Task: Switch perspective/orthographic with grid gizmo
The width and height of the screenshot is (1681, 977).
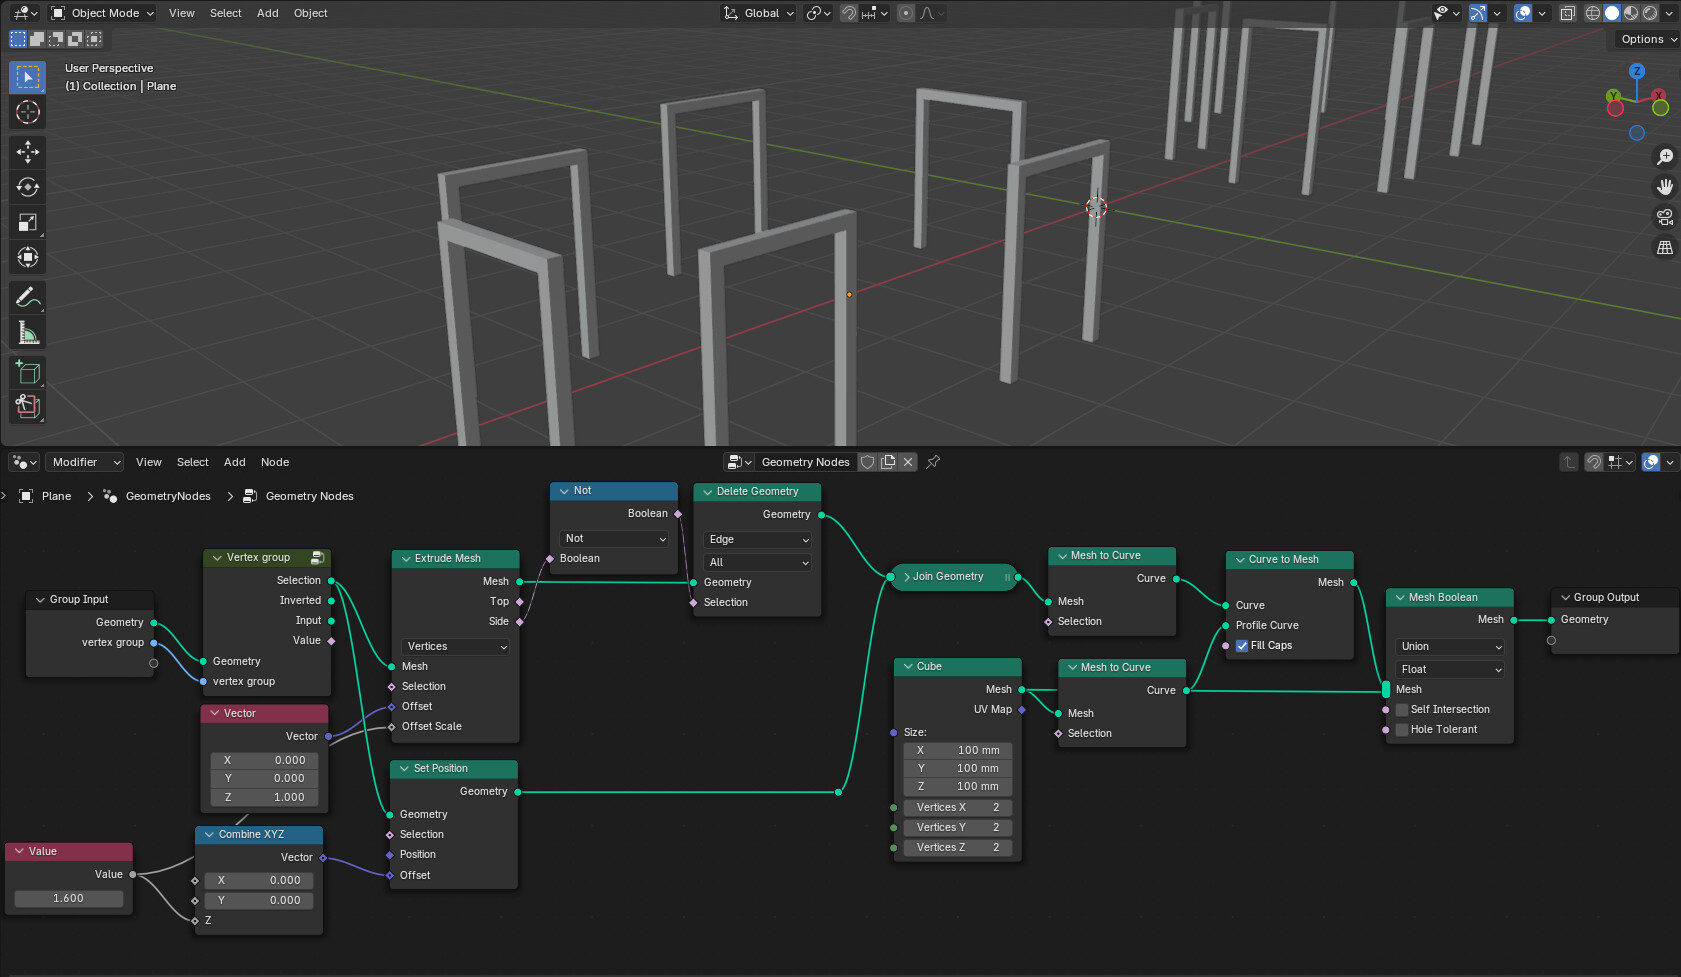Action: click(1665, 247)
